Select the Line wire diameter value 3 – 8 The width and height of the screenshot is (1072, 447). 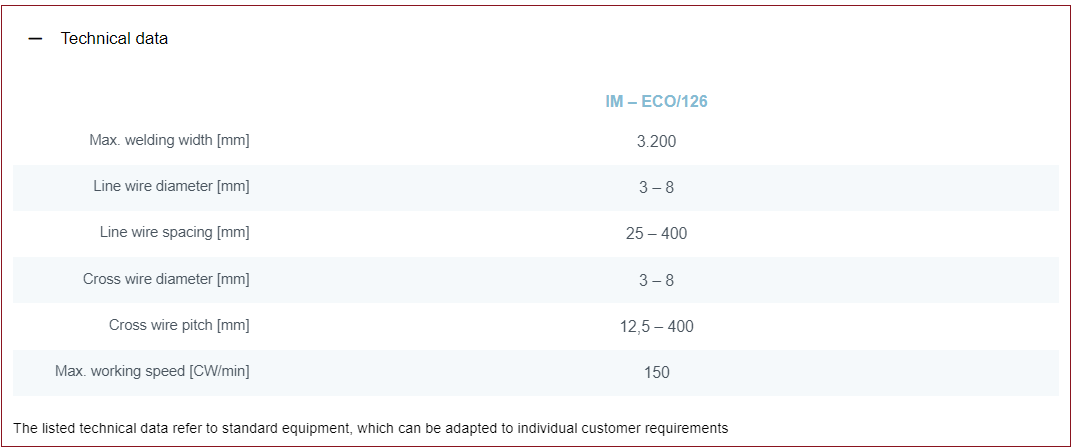[x=656, y=188]
